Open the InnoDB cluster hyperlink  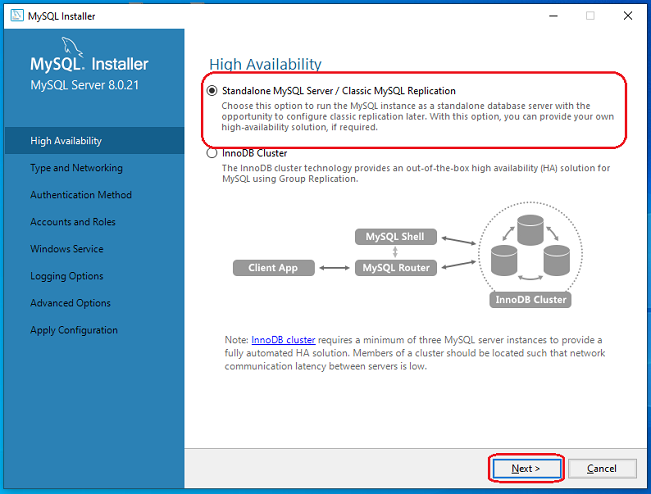[283, 340]
